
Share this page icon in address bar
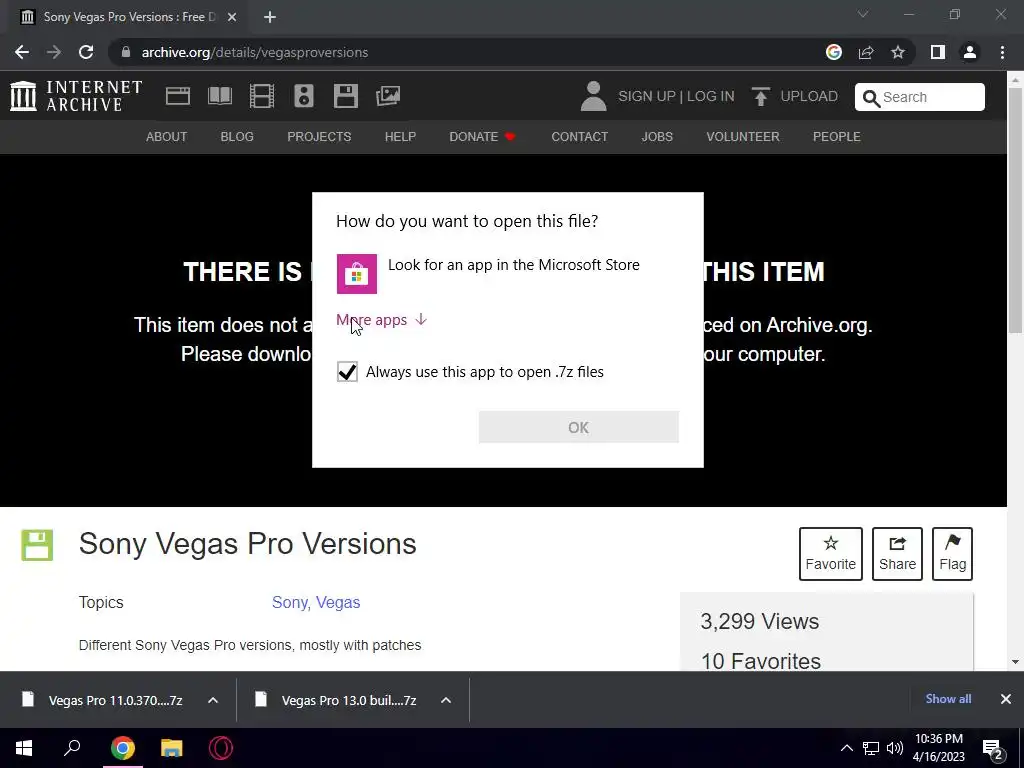[866, 52]
